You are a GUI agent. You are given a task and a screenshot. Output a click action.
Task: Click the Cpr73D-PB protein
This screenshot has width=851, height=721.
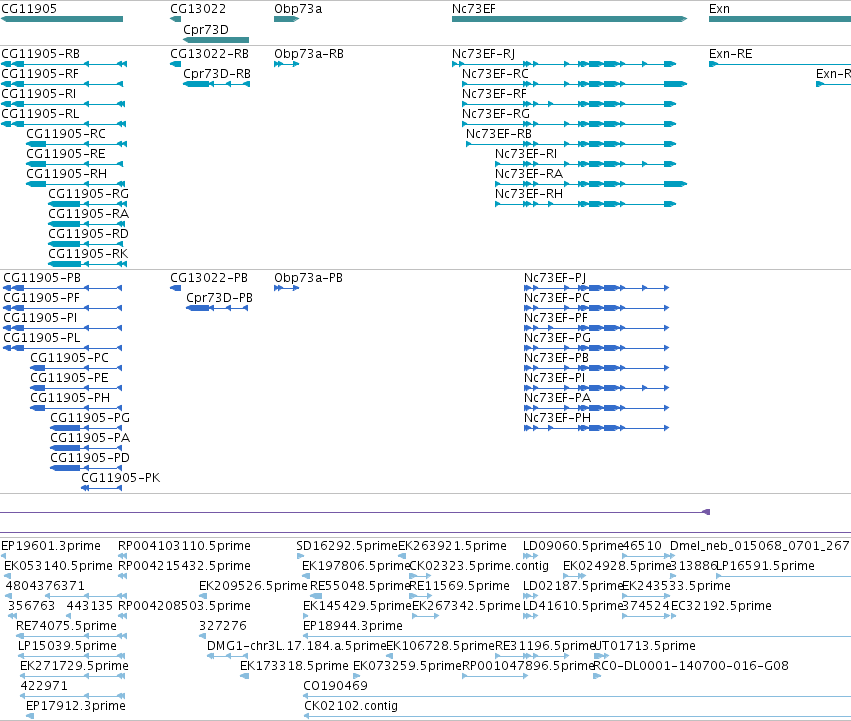click(x=217, y=308)
